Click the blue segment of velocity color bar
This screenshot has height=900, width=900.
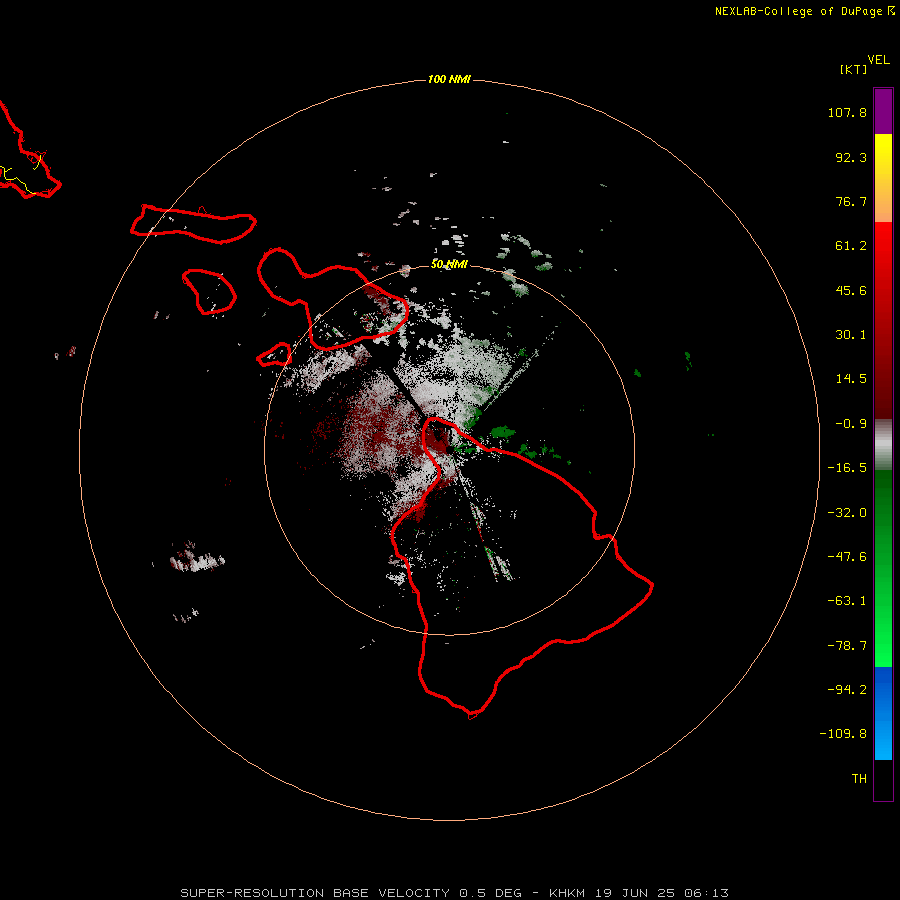(883, 713)
